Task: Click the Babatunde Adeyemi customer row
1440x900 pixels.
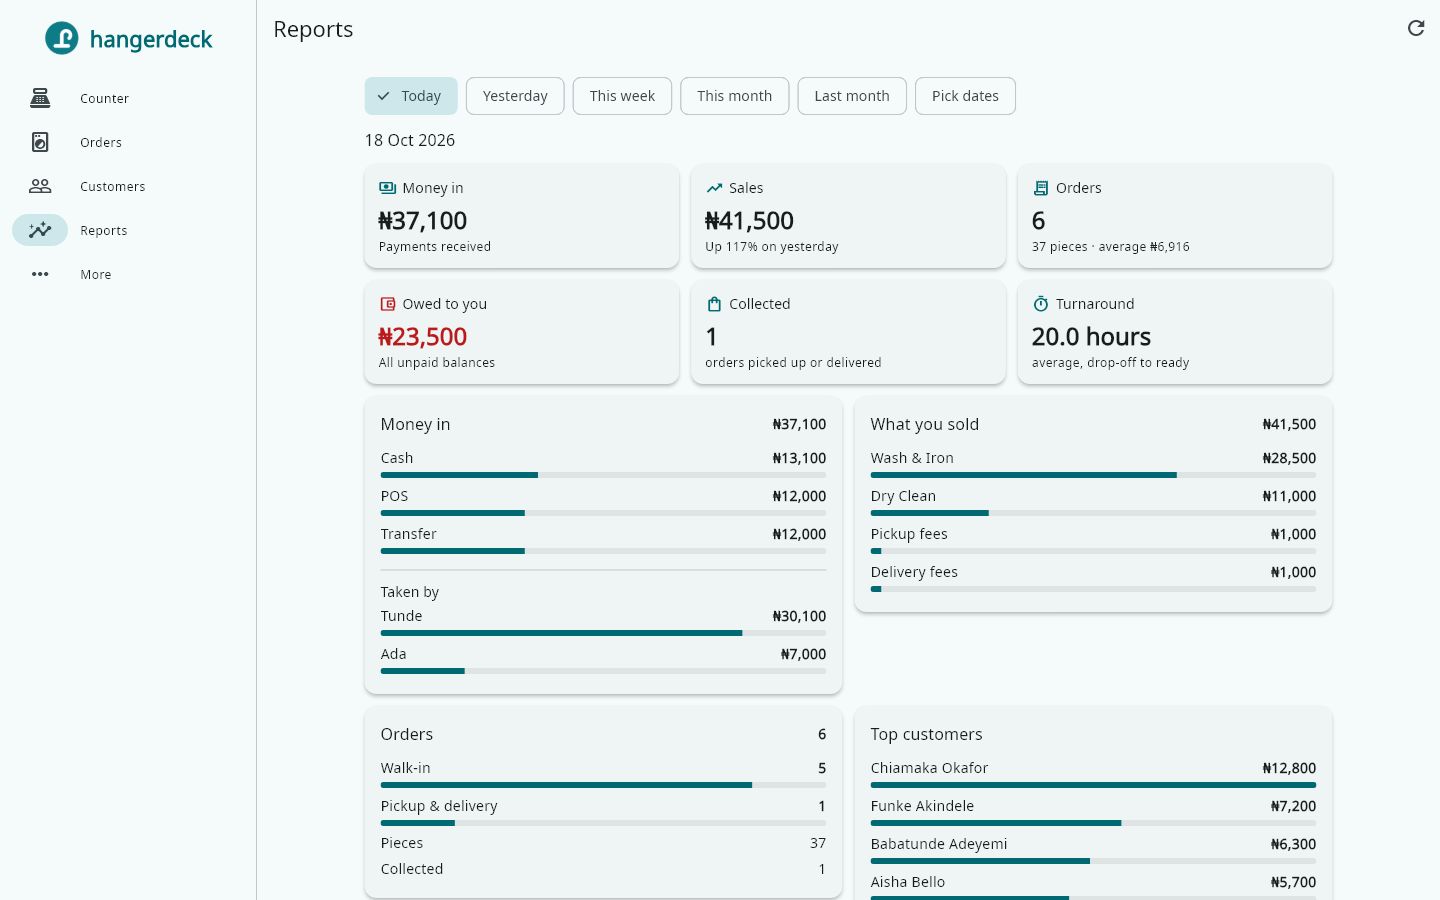Action: pos(1093,850)
